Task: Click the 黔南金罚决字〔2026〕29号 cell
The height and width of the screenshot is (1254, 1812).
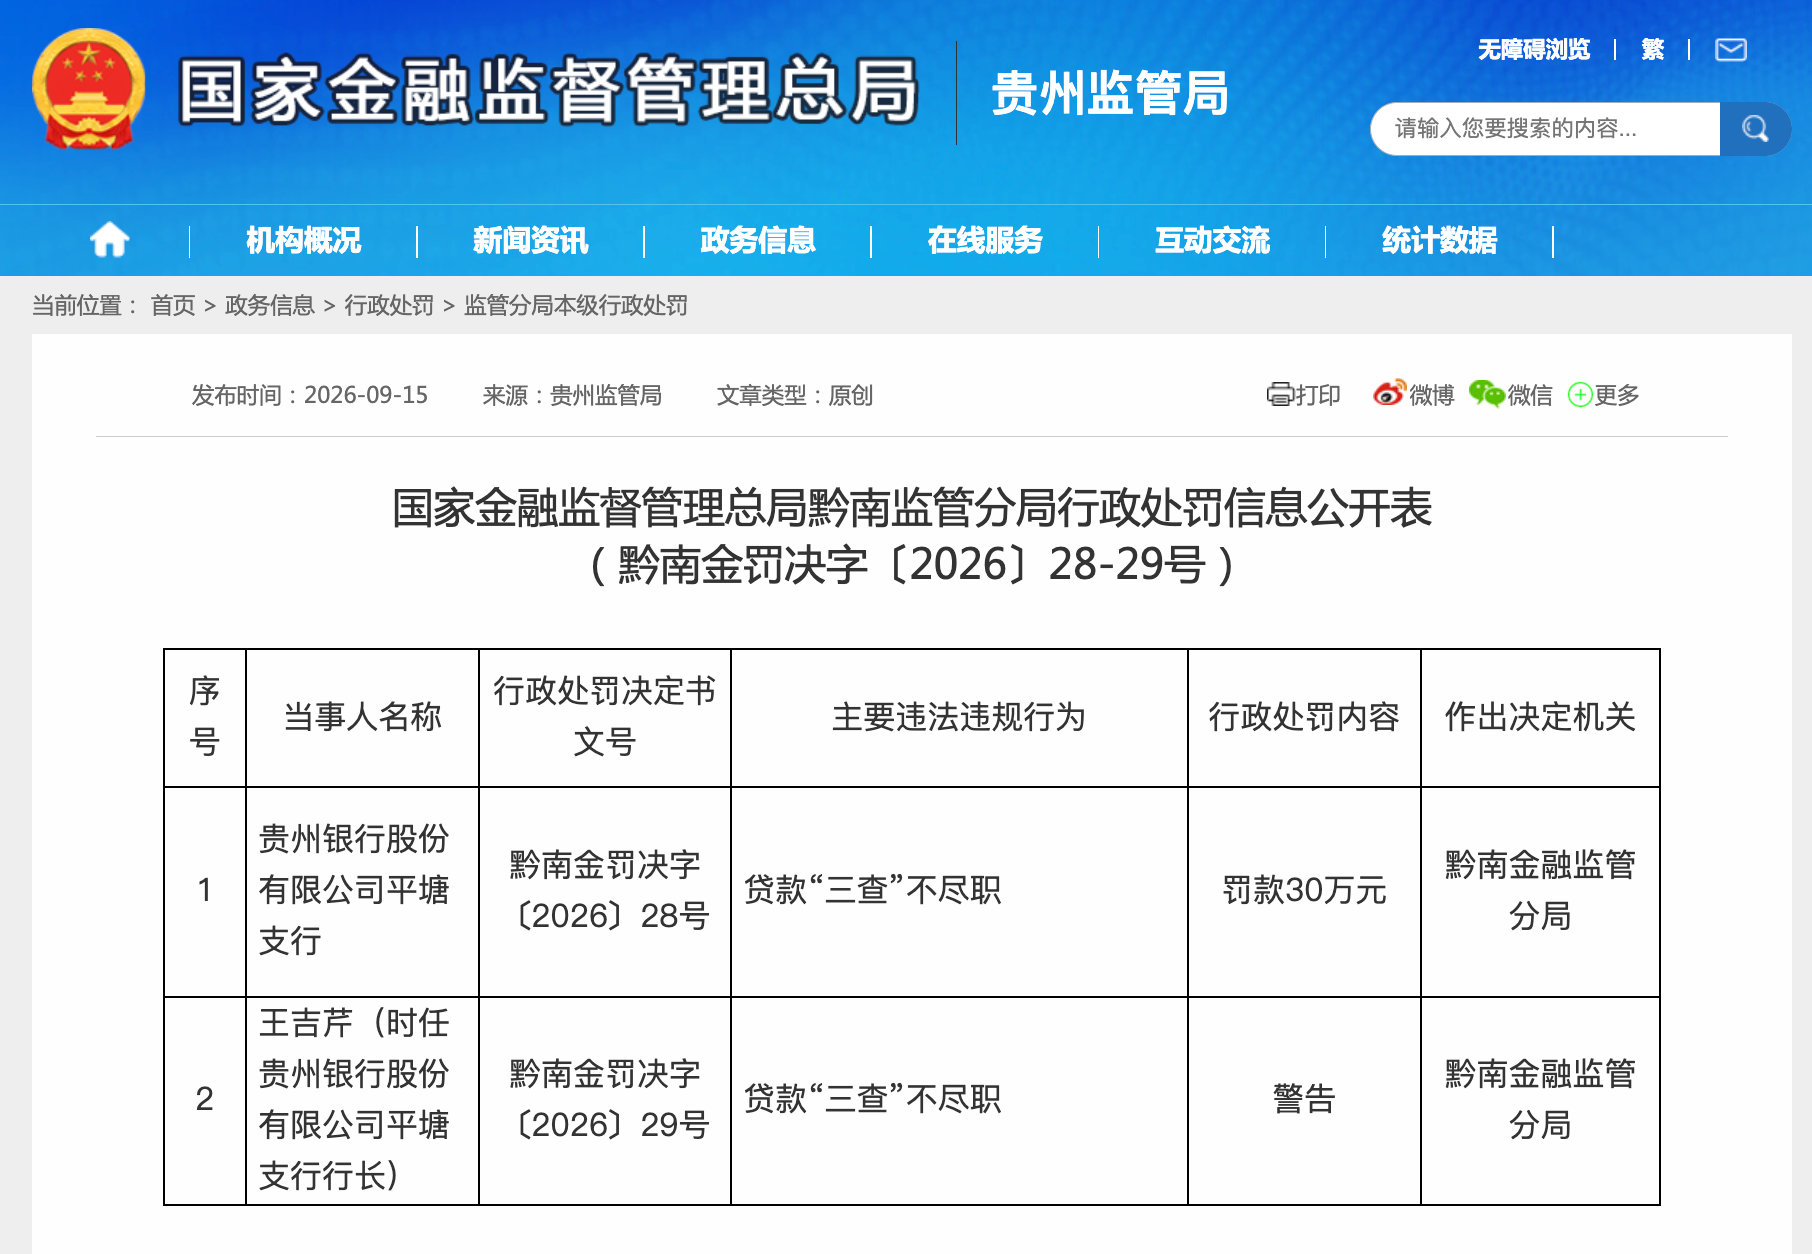Action: [605, 1099]
